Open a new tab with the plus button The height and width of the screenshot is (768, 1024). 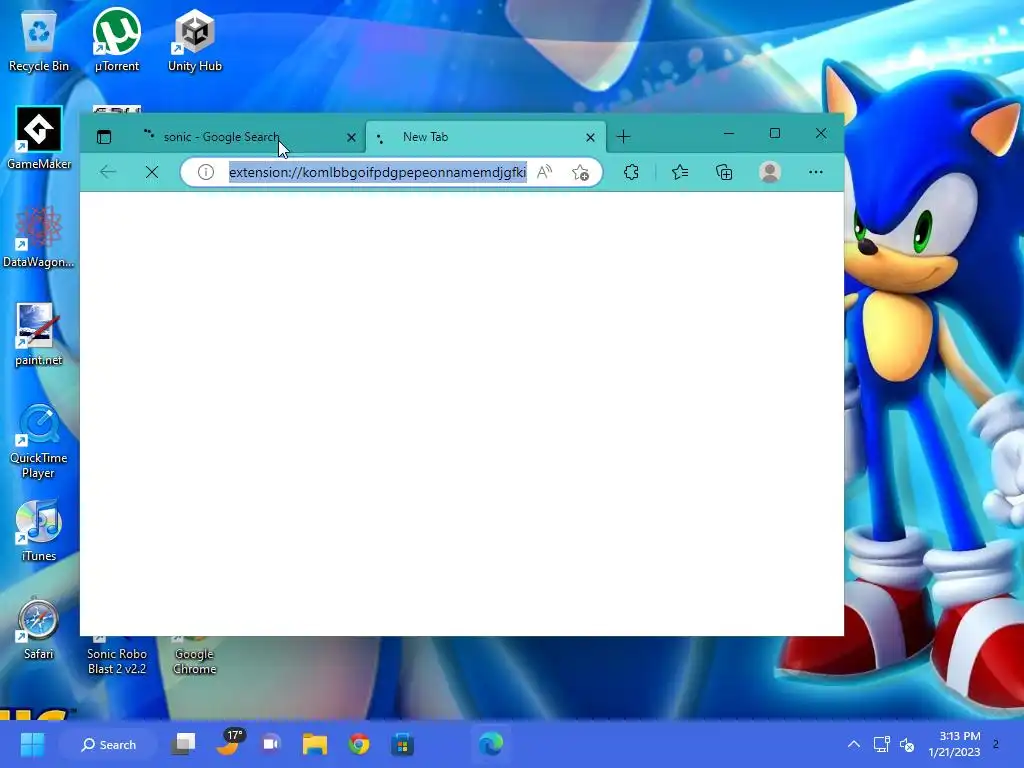[623, 136]
